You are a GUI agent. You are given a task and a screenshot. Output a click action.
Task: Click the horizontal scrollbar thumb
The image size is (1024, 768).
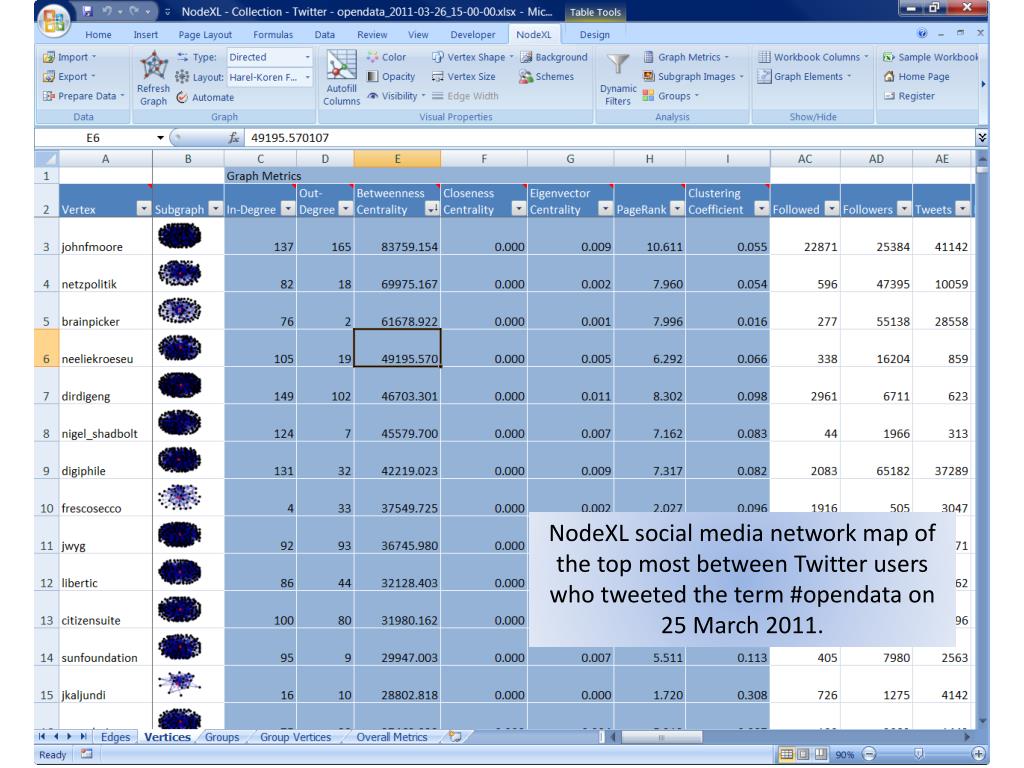coord(661,737)
